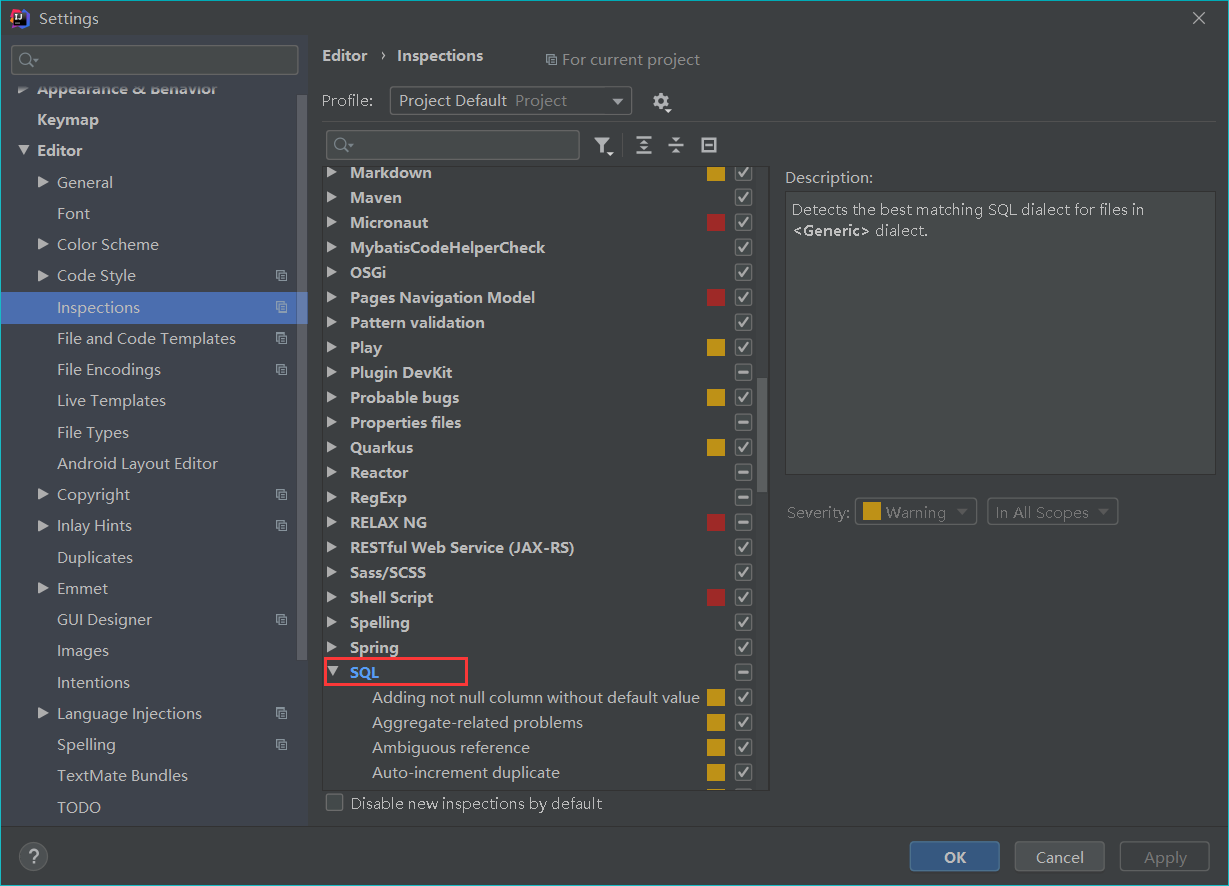Expand all inspection groups icon
This screenshot has height=886, width=1229.
[644, 146]
